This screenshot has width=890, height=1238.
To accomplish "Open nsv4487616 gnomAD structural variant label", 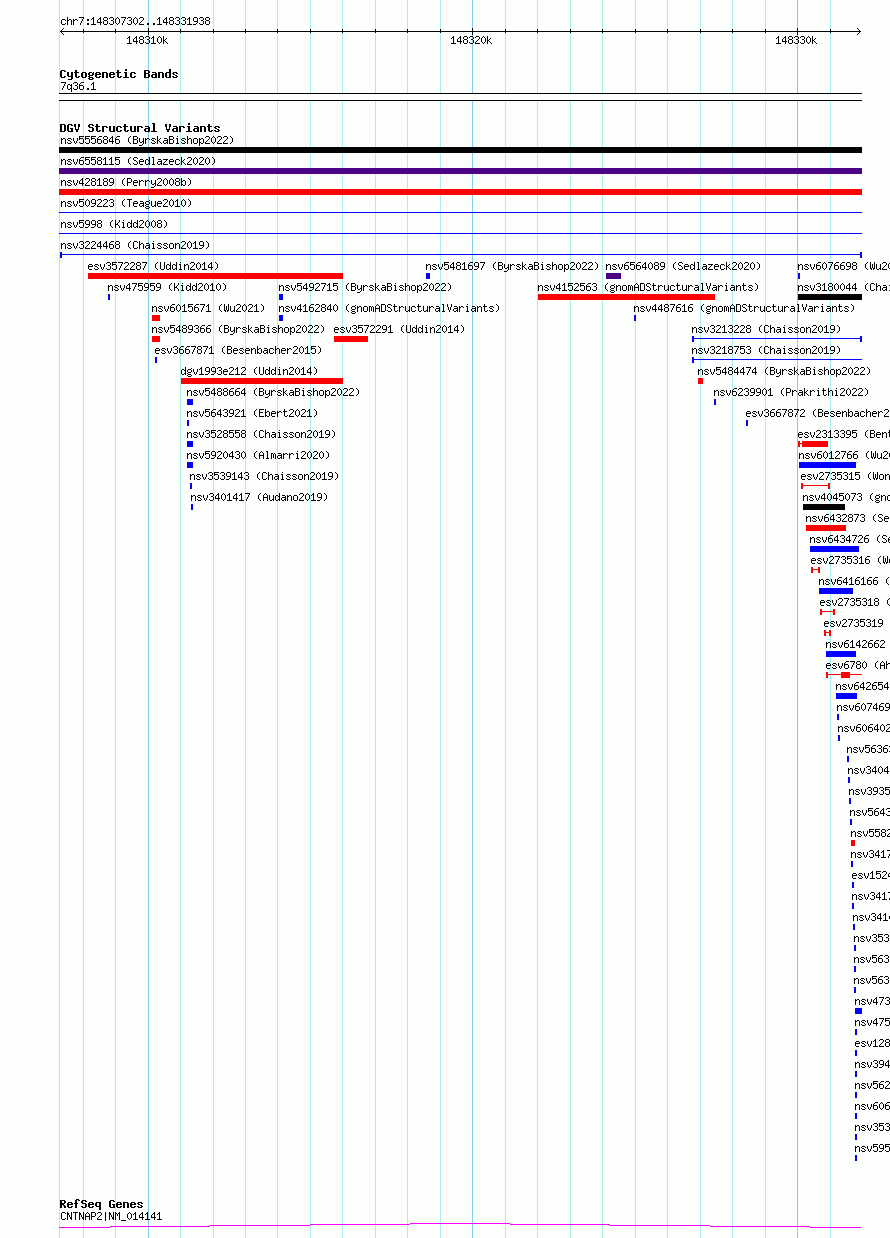I will pyautogui.click(x=744, y=308).
